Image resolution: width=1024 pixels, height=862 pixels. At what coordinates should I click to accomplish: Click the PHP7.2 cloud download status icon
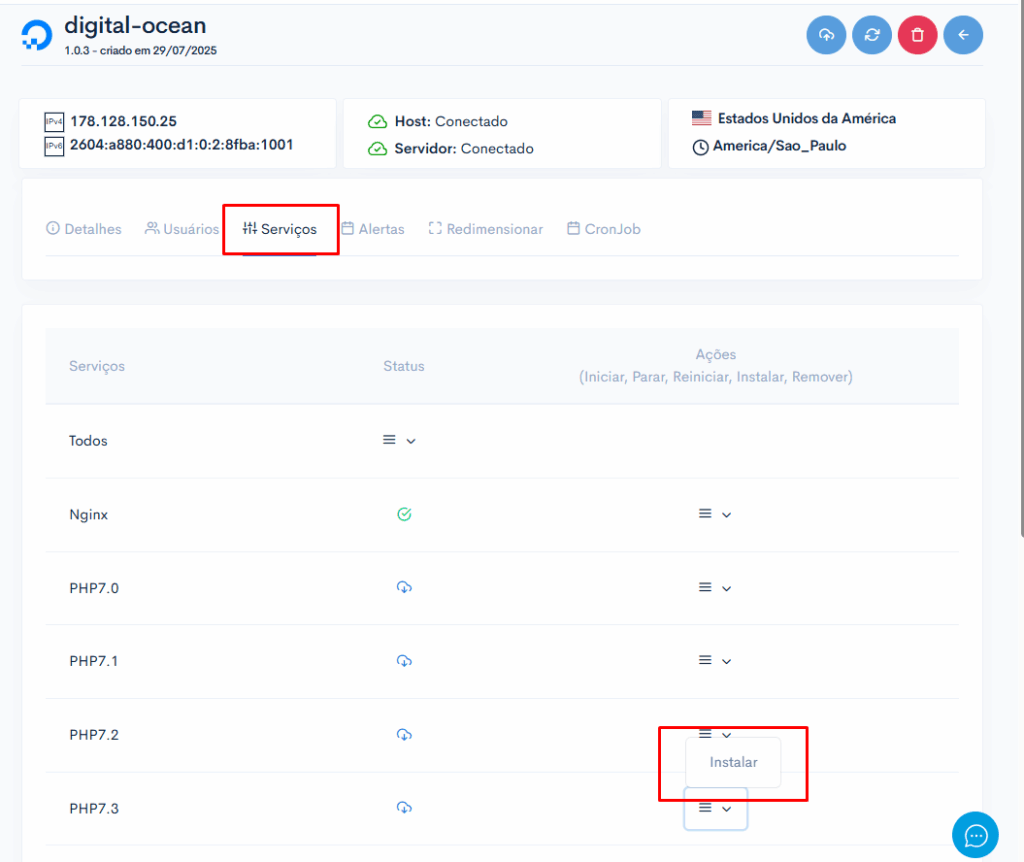pyautogui.click(x=404, y=735)
